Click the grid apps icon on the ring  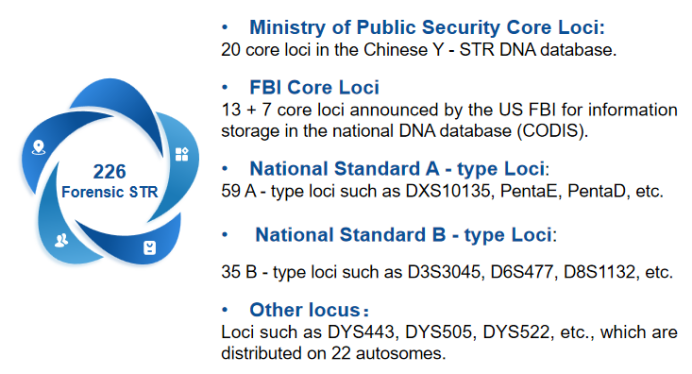(182, 154)
